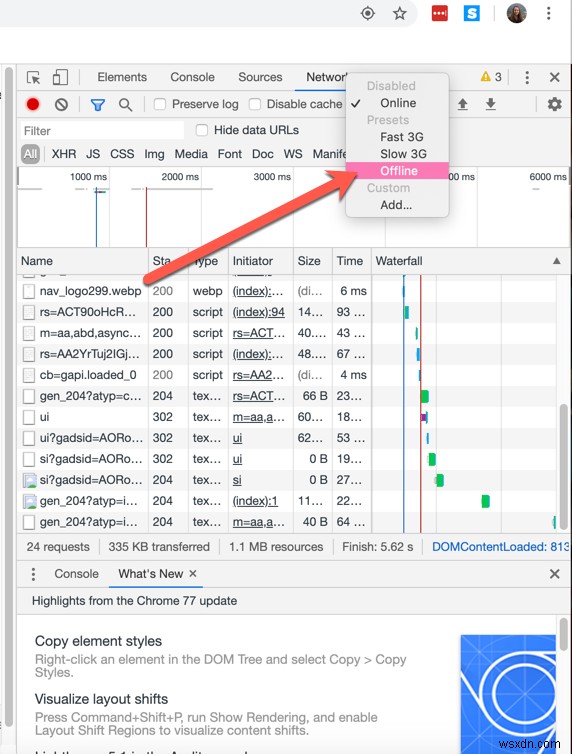Open Chrome three-dot main menu

[548, 13]
